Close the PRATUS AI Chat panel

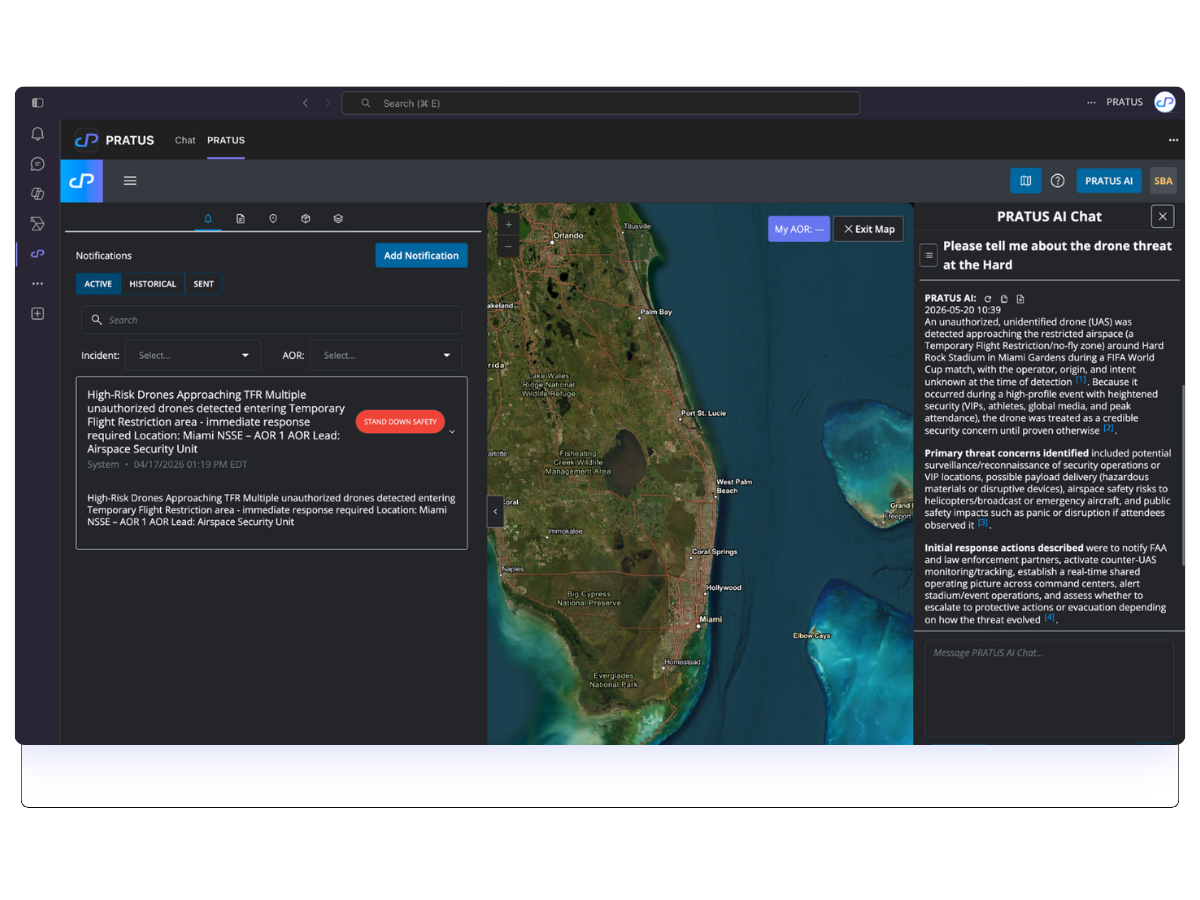[x=1162, y=216]
